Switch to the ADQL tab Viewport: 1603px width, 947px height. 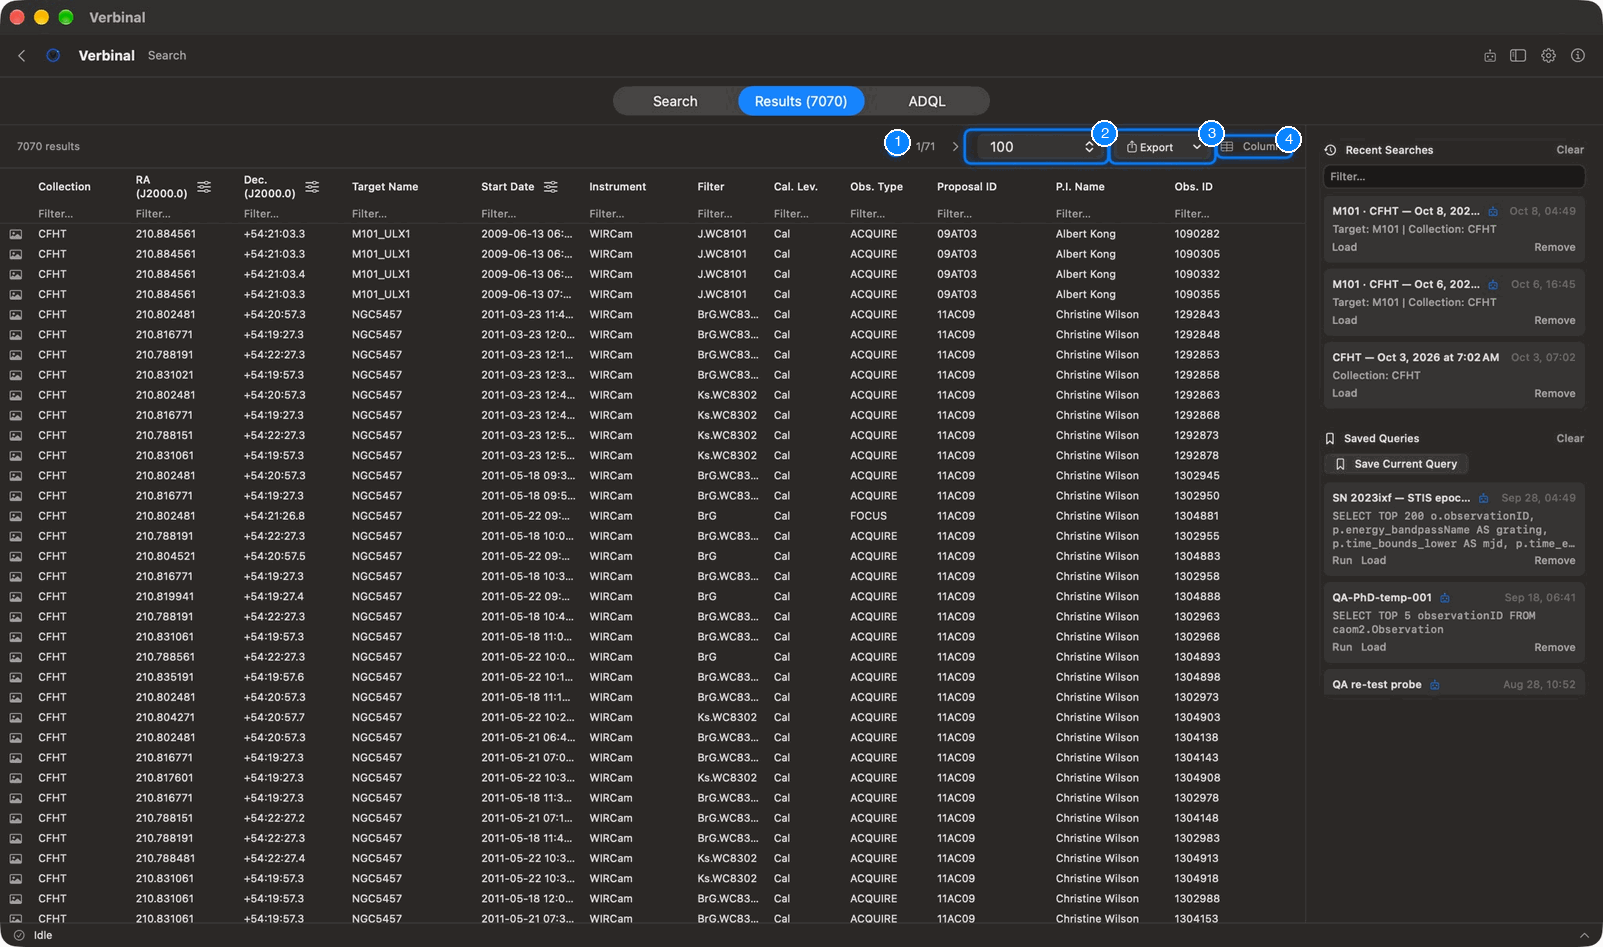tap(927, 101)
